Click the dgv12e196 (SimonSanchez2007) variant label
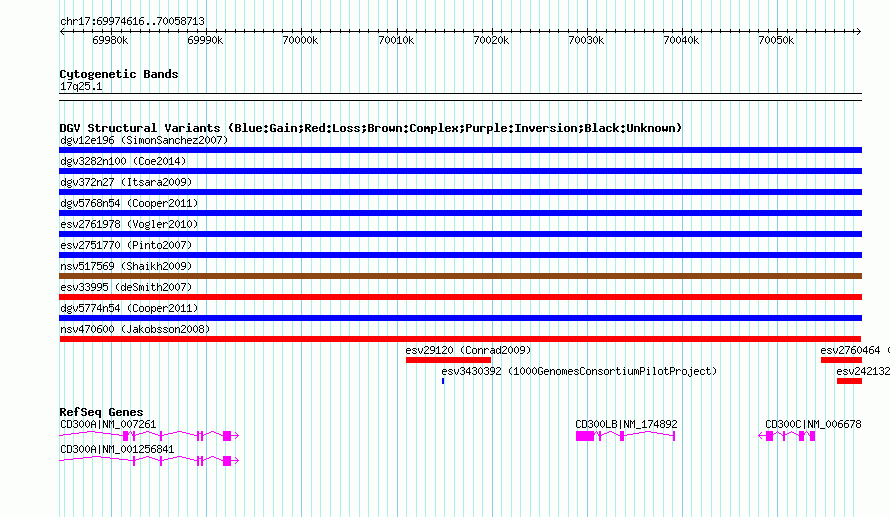 [x=144, y=140]
